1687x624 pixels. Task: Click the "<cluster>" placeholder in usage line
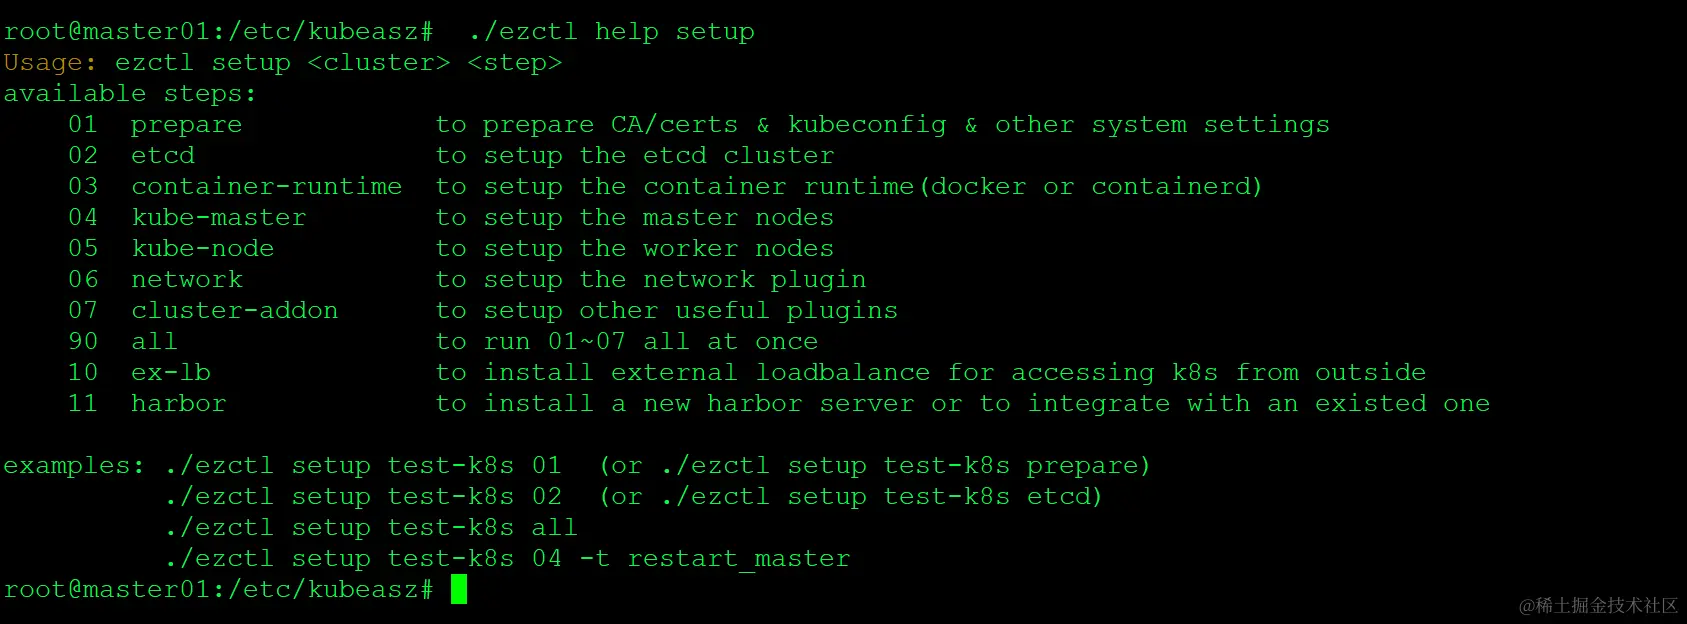[379, 63]
